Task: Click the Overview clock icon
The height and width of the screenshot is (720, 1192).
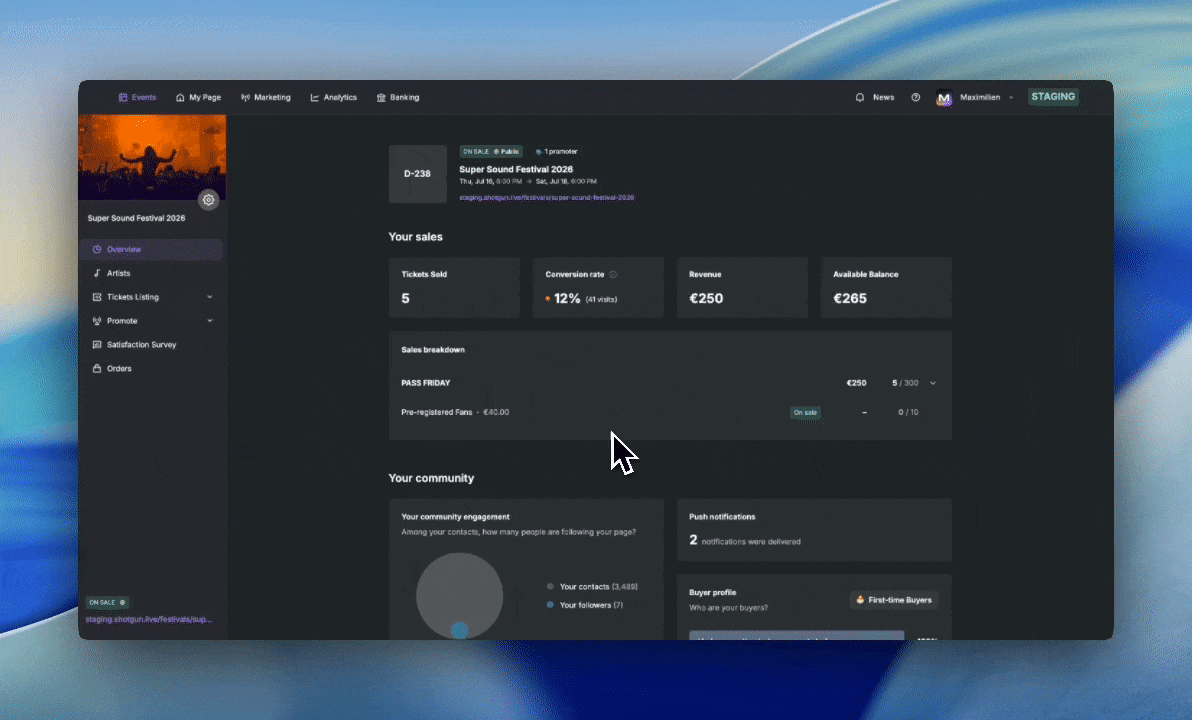Action: point(97,249)
